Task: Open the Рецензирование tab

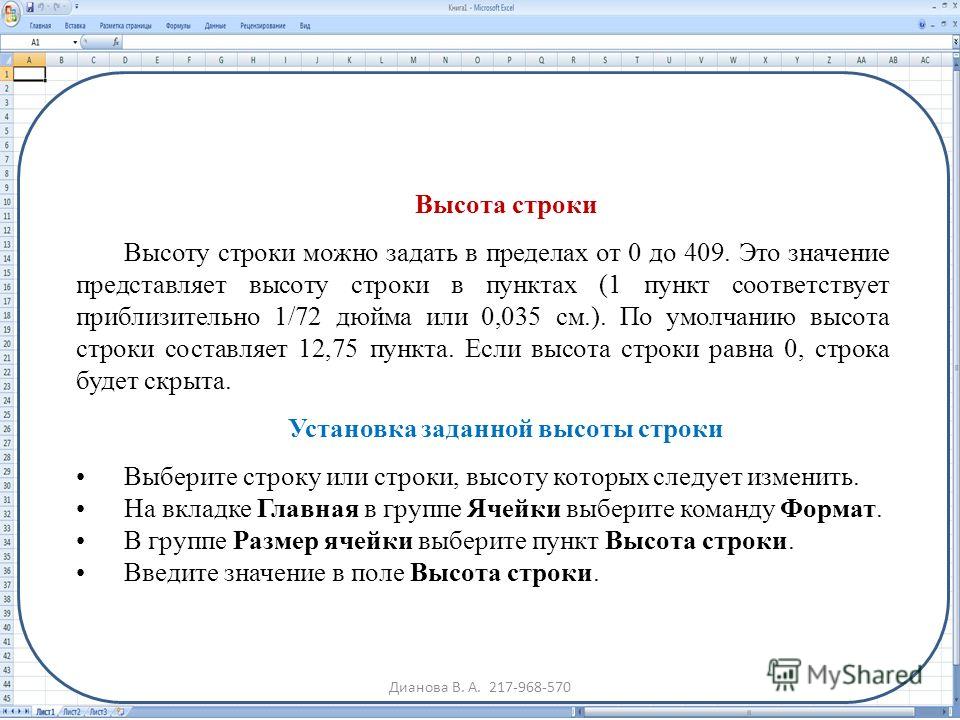Action: (263, 26)
